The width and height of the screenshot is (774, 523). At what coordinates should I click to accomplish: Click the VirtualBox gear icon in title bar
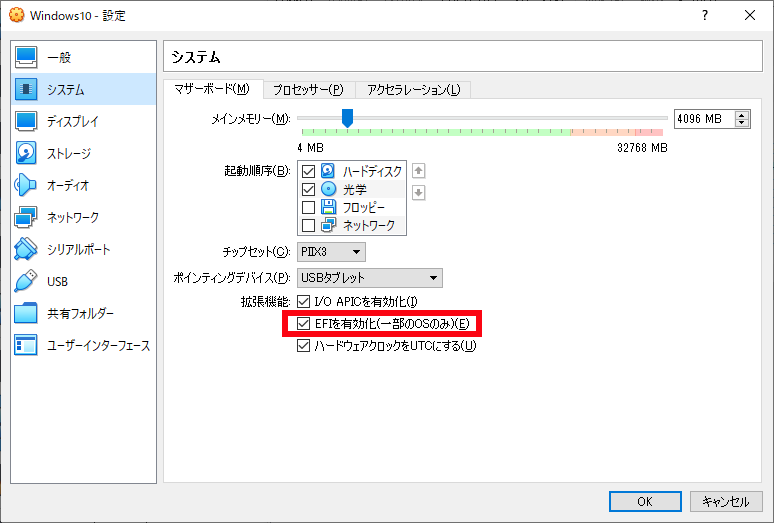pyautogui.click(x=16, y=15)
